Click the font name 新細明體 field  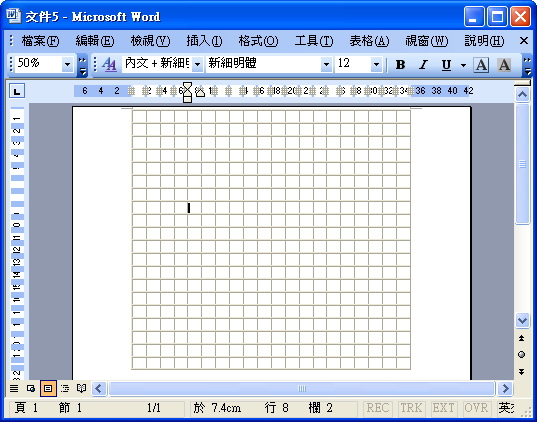(264, 64)
